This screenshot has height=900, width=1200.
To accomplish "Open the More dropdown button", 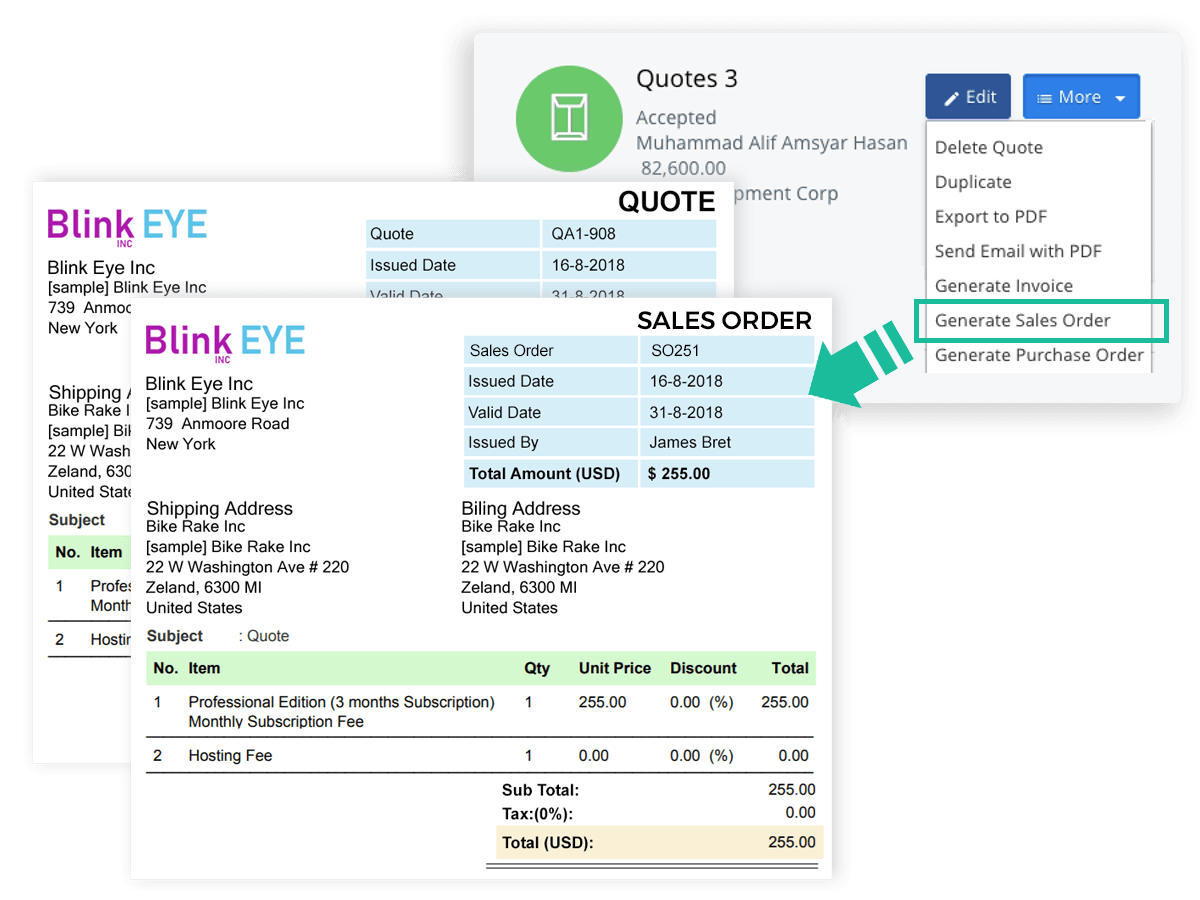I will (1081, 97).
